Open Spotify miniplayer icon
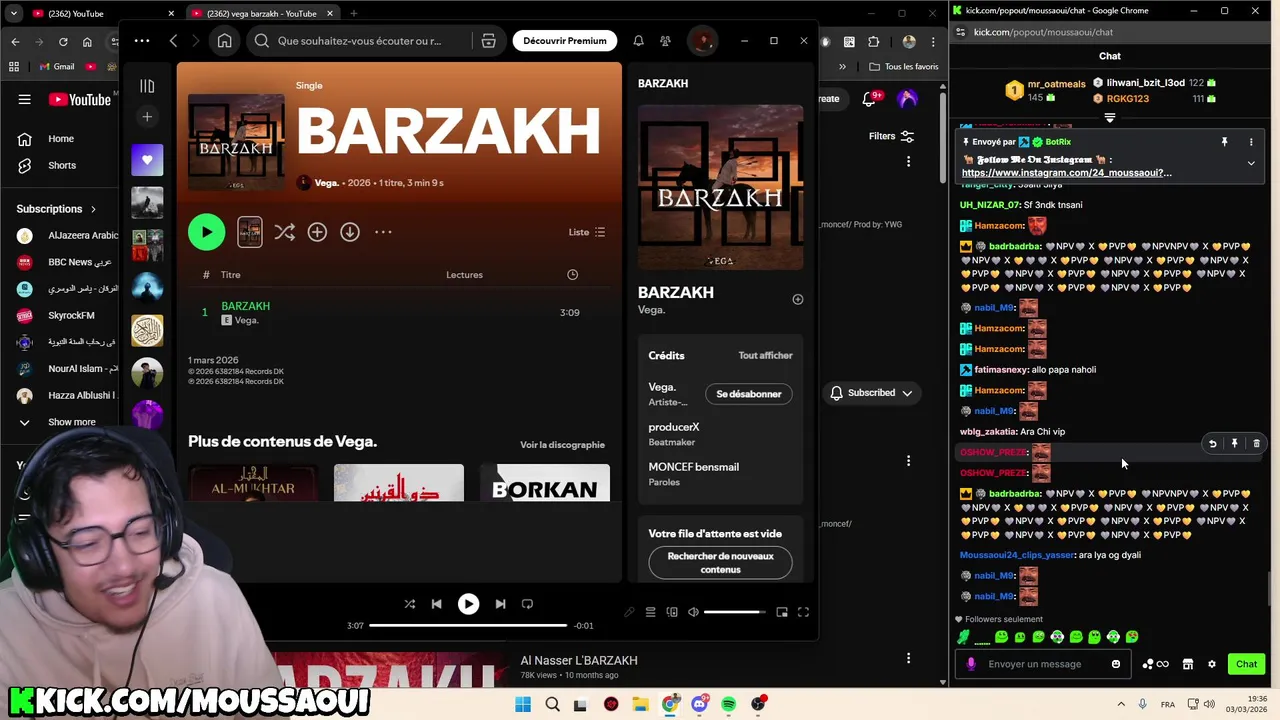 tap(782, 612)
